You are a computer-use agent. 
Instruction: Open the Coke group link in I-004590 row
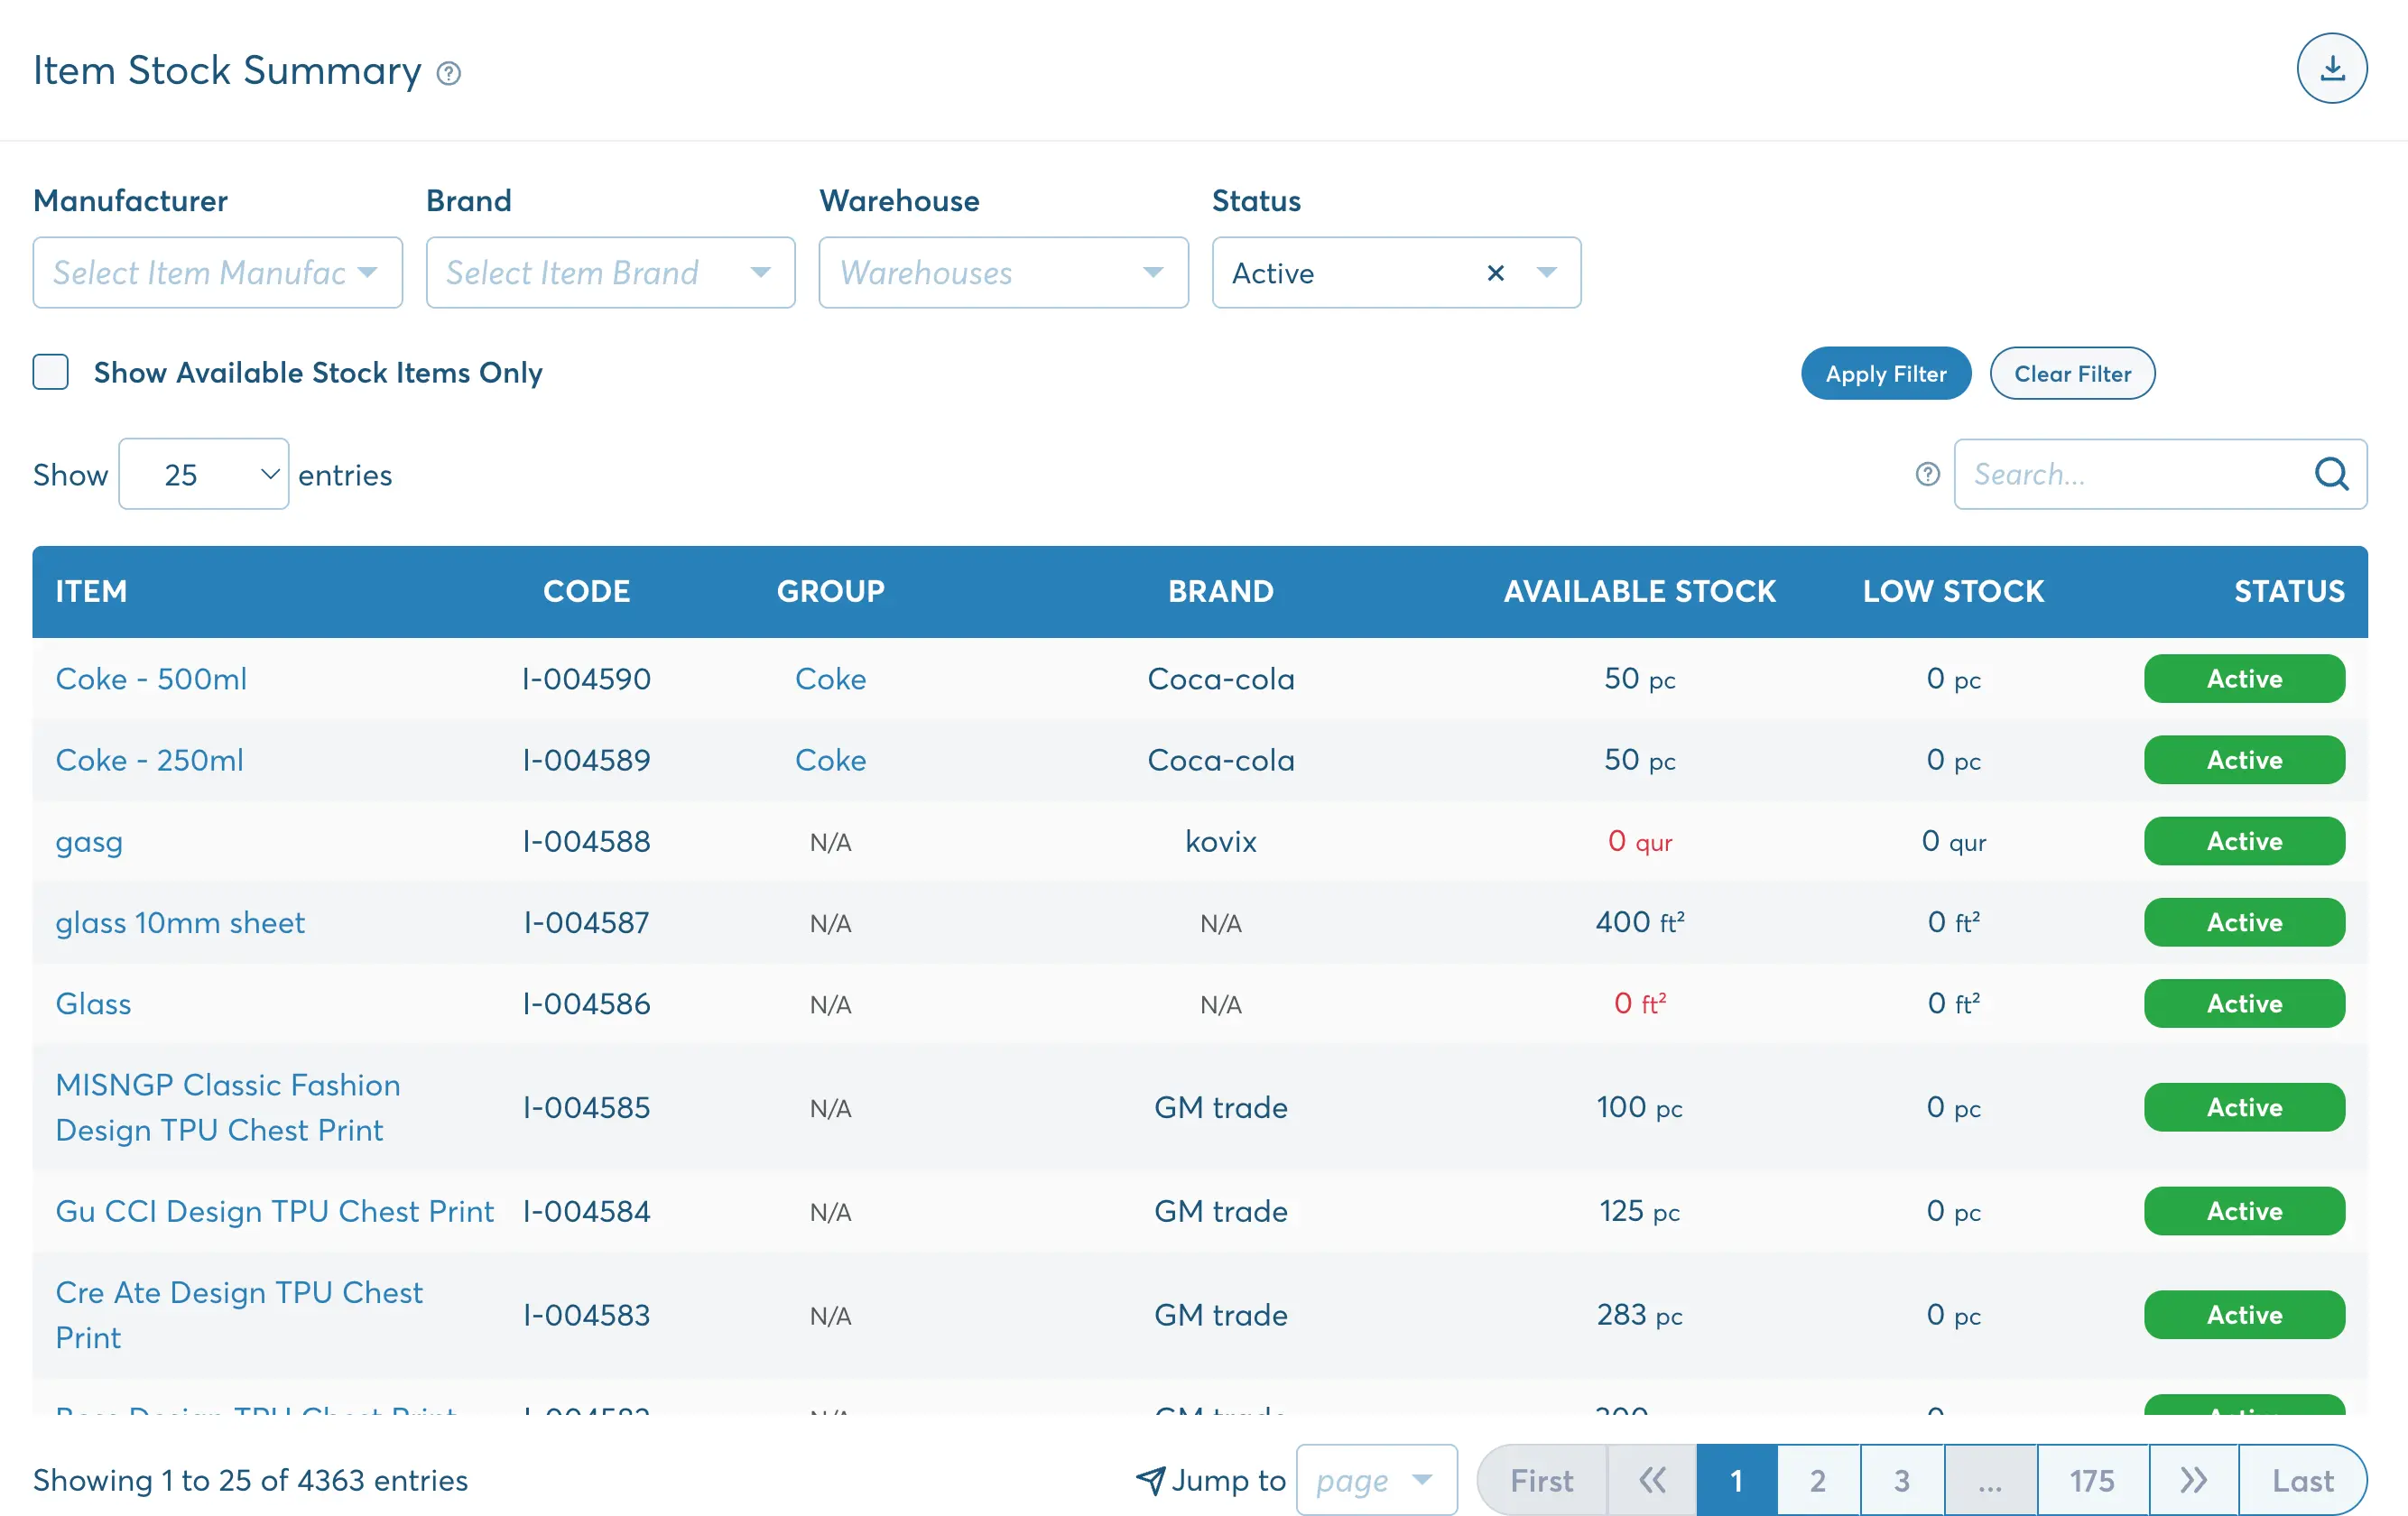pos(830,678)
